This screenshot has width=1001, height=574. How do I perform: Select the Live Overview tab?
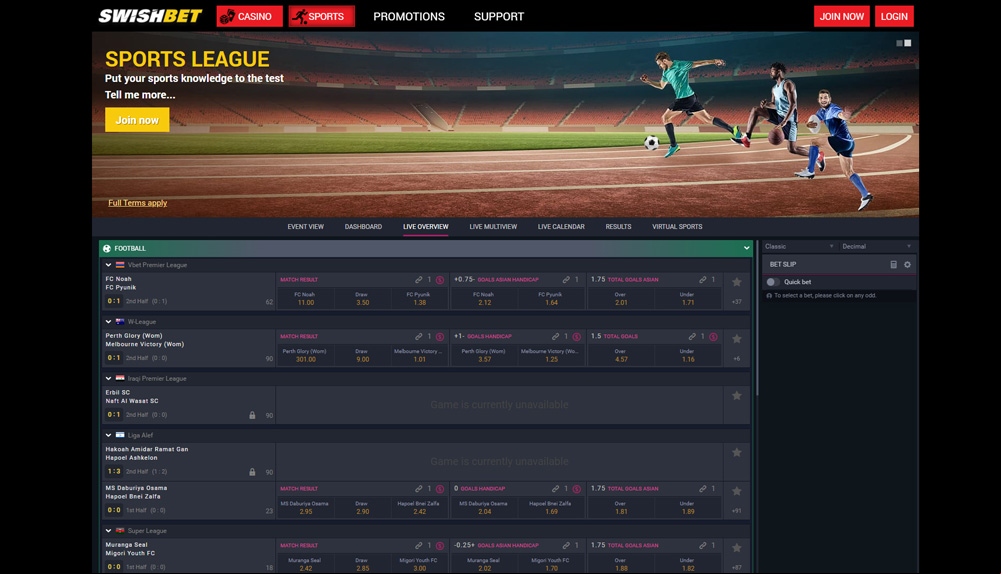pyautogui.click(x=426, y=227)
